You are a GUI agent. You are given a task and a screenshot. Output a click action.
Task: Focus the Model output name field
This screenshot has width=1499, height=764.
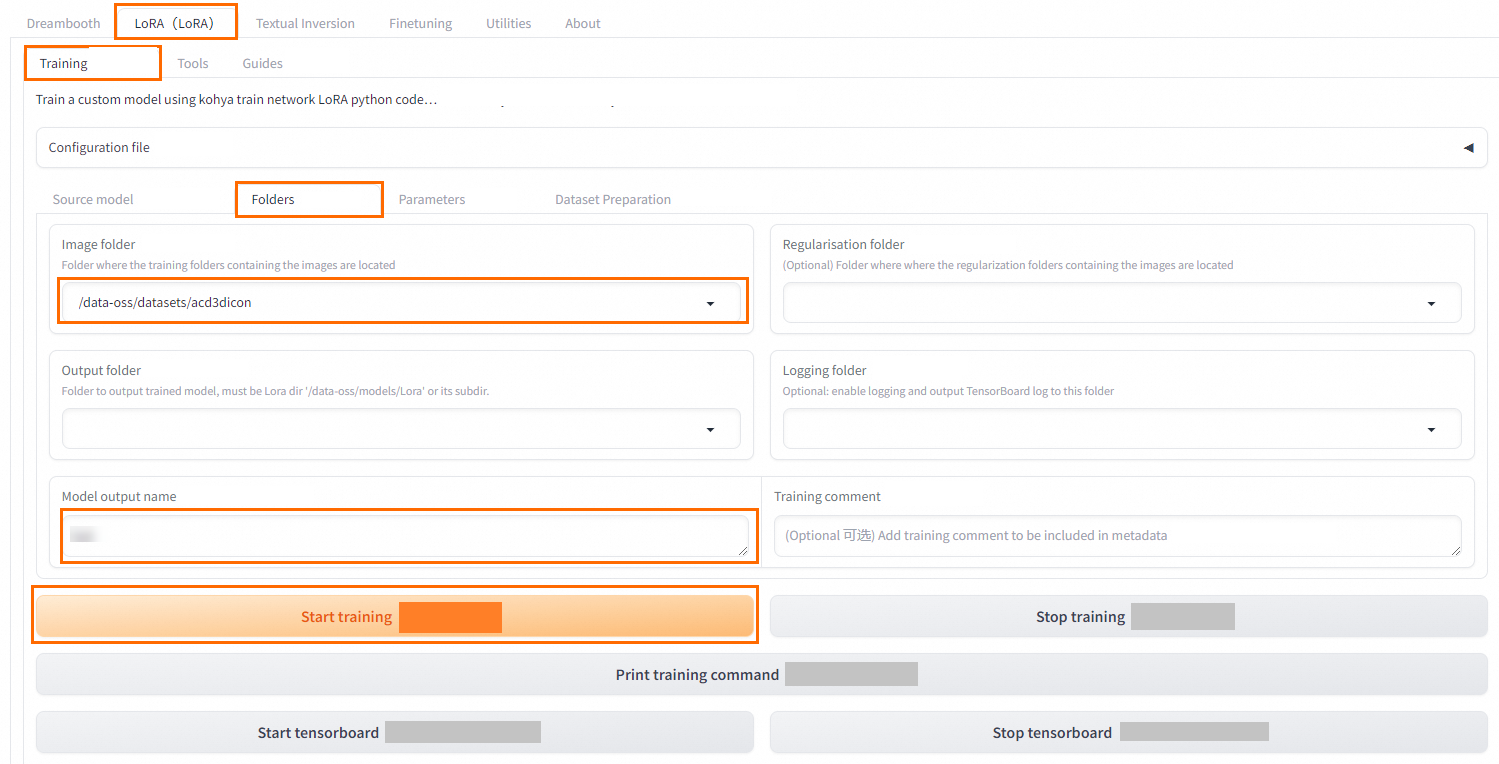pyautogui.click(x=405, y=536)
